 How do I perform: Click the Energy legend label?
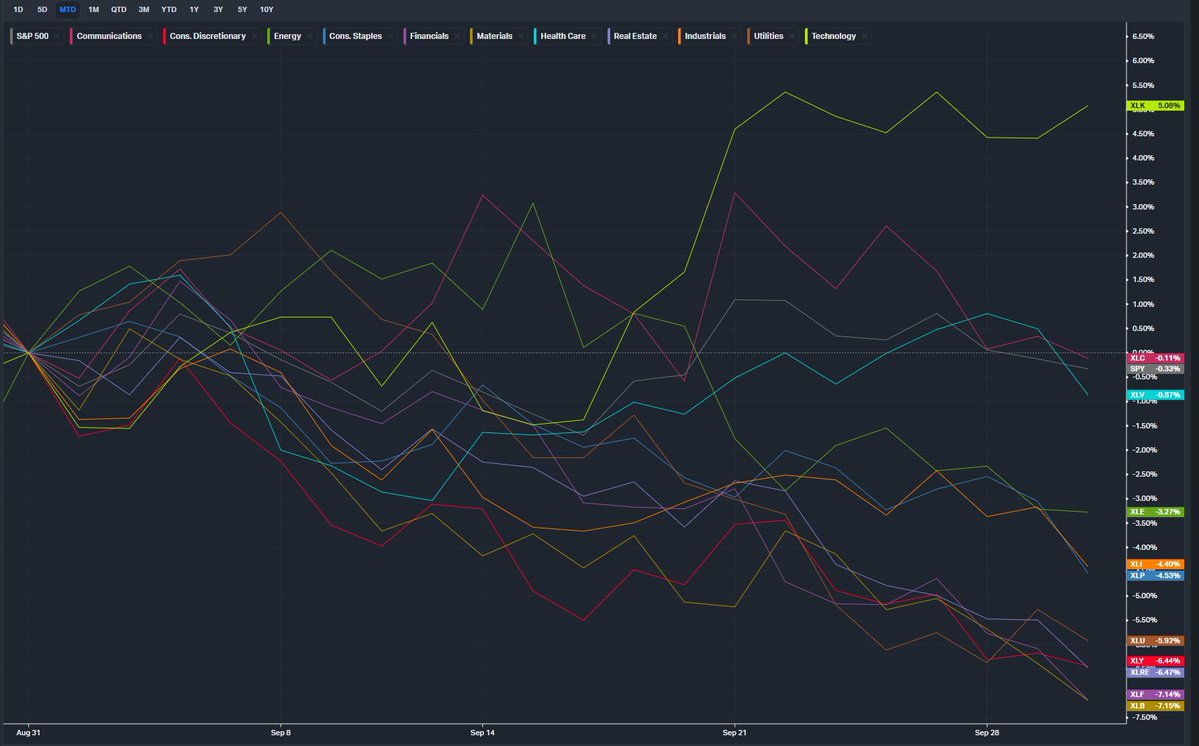288,36
